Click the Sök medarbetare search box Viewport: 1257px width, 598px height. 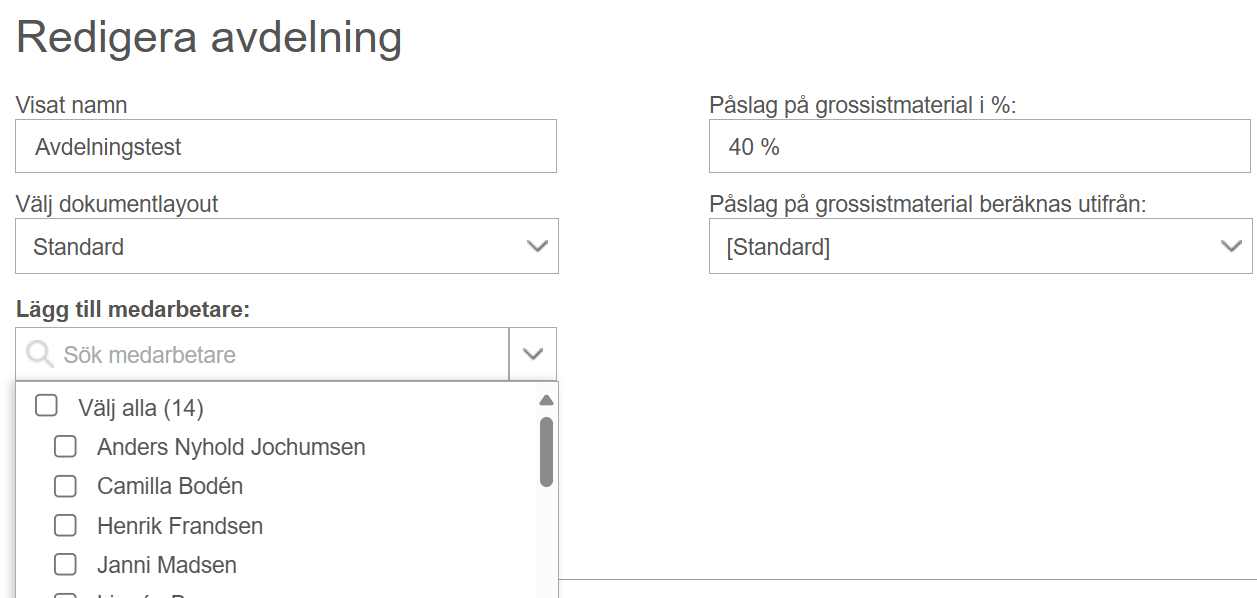(x=262, y=354)
